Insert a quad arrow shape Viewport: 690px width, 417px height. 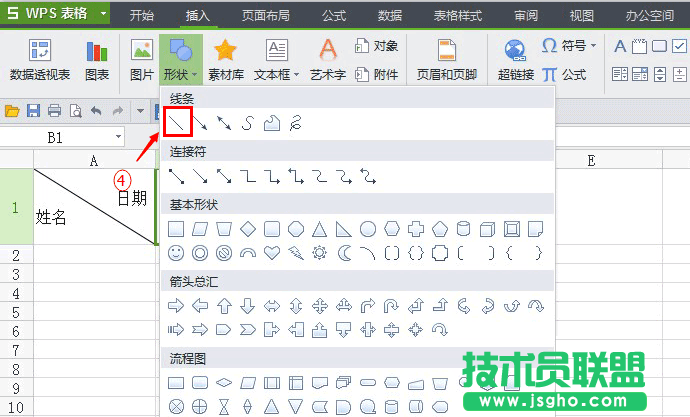(x=319, y=306)
